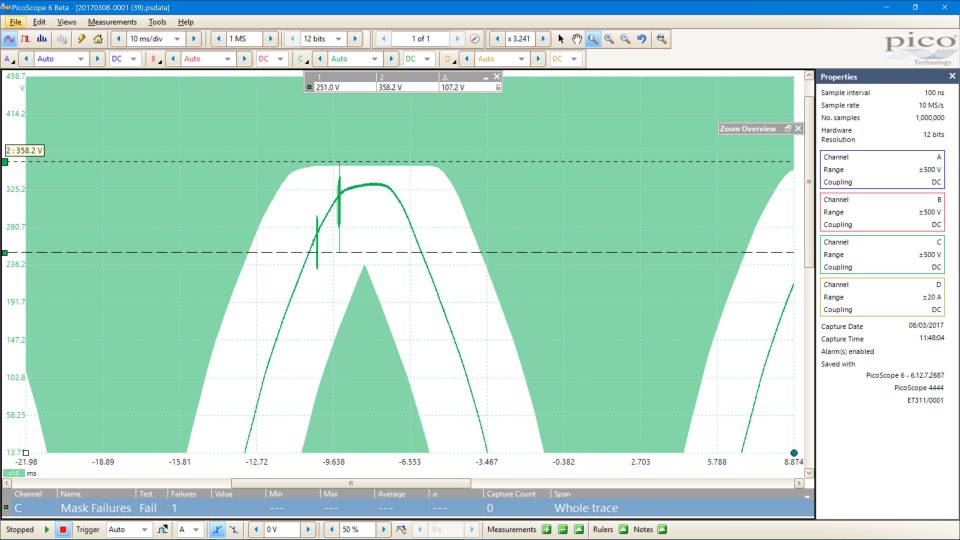Click the Hand pan tool
This screenshot has height=540, width=960.
(576, 39)
